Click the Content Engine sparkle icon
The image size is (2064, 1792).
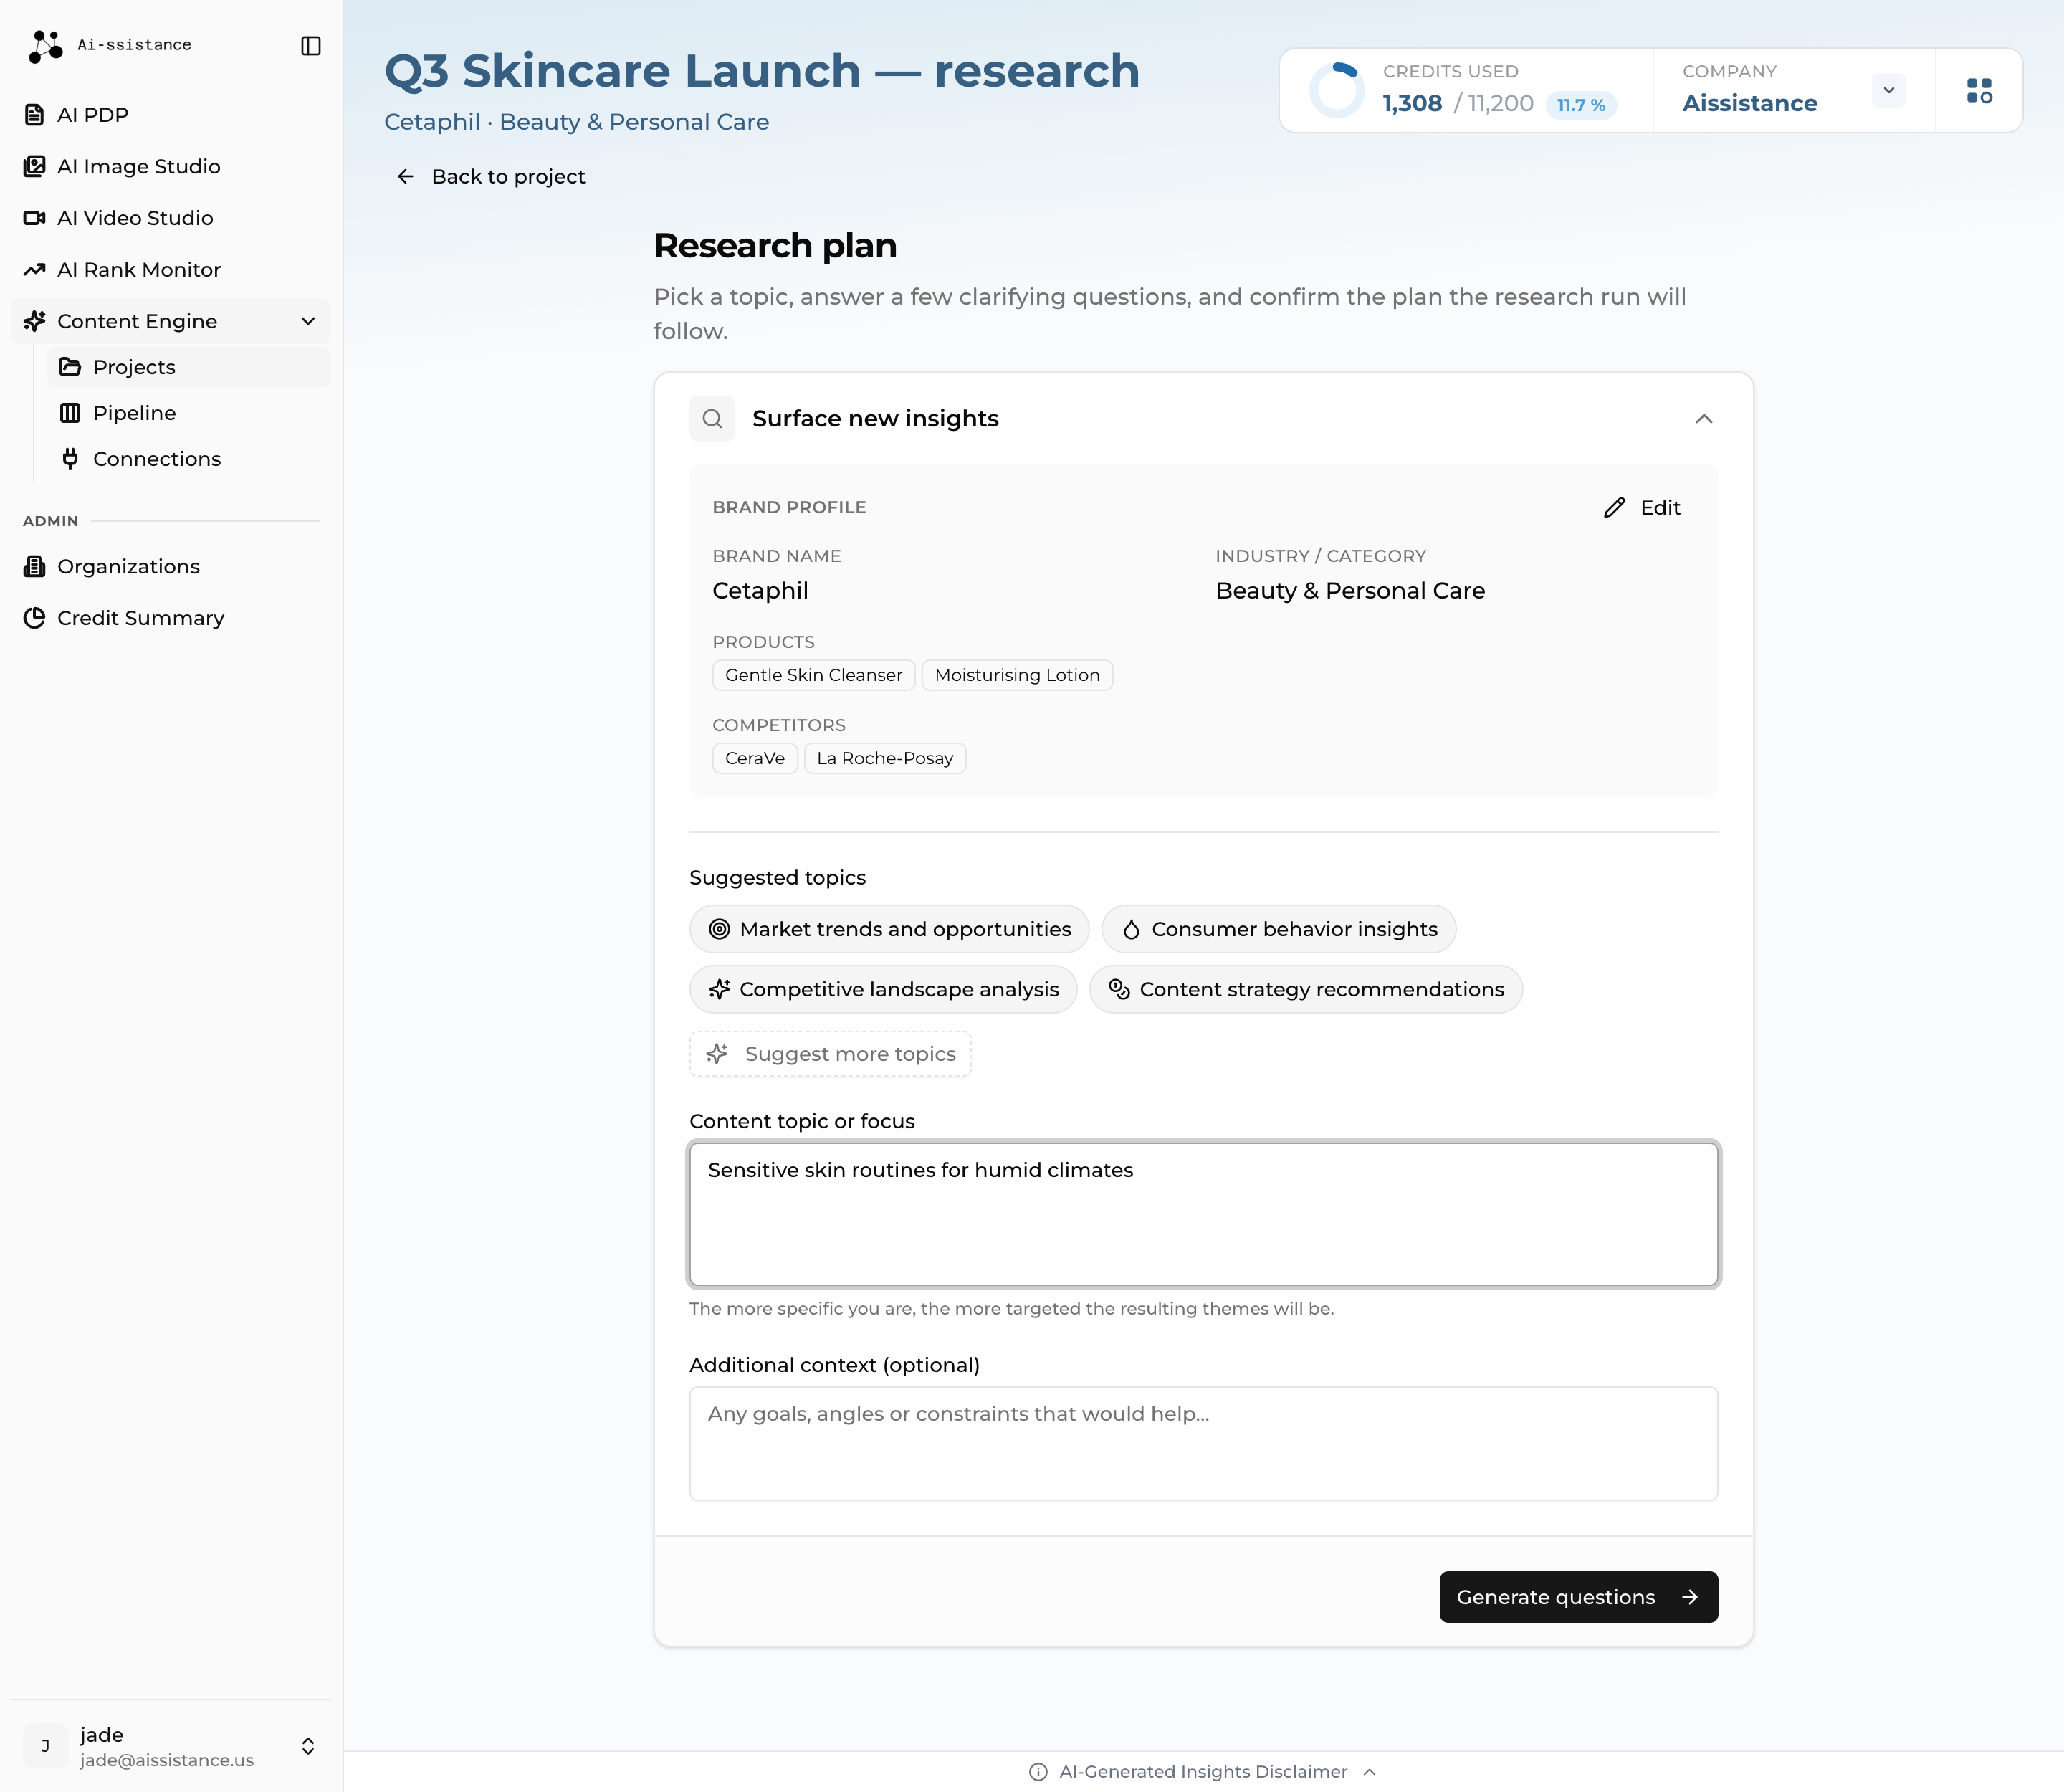(x=34, y=321)
